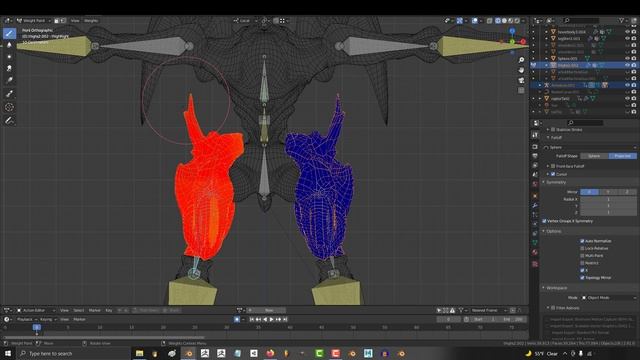Viewport: 640px width, 360px height.
Task: Click the Windows search box
Action: [73, 353]
